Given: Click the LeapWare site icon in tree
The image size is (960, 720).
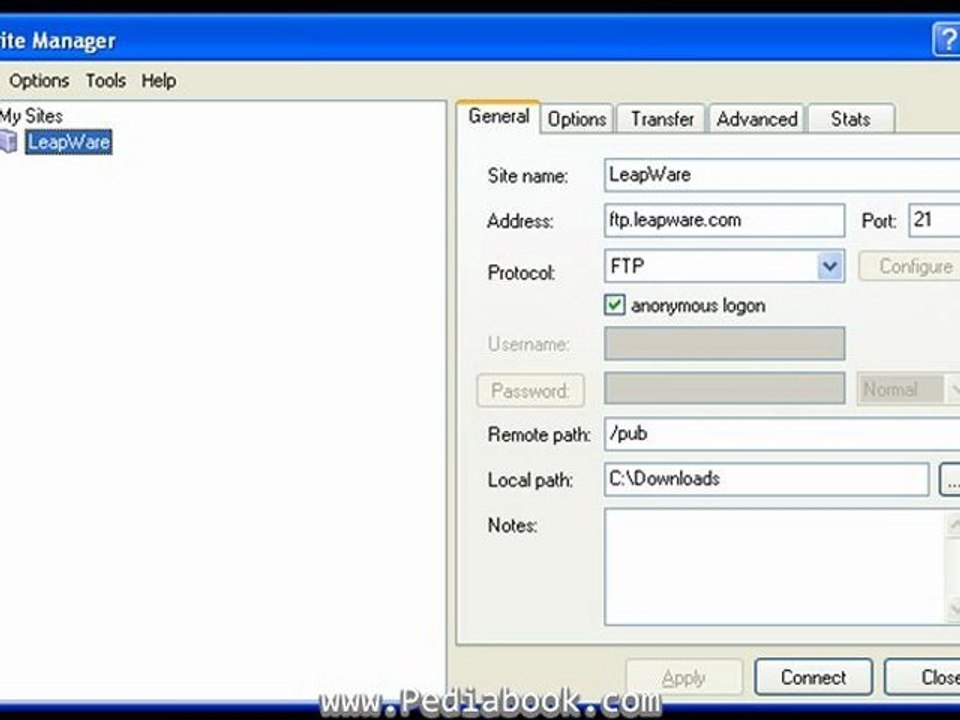Looking at the screenshot, I should (8, 141).
